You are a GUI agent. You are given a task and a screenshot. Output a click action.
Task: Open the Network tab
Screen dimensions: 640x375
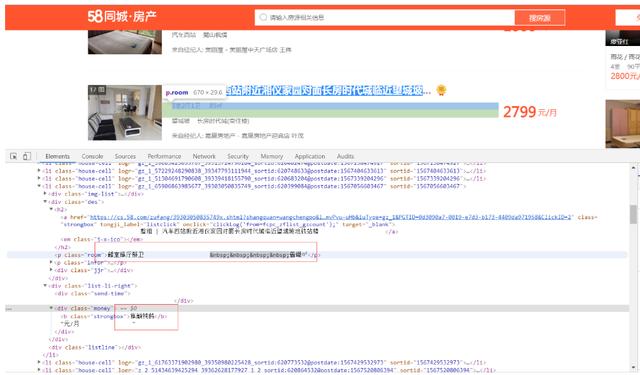[x=204, y=156]
